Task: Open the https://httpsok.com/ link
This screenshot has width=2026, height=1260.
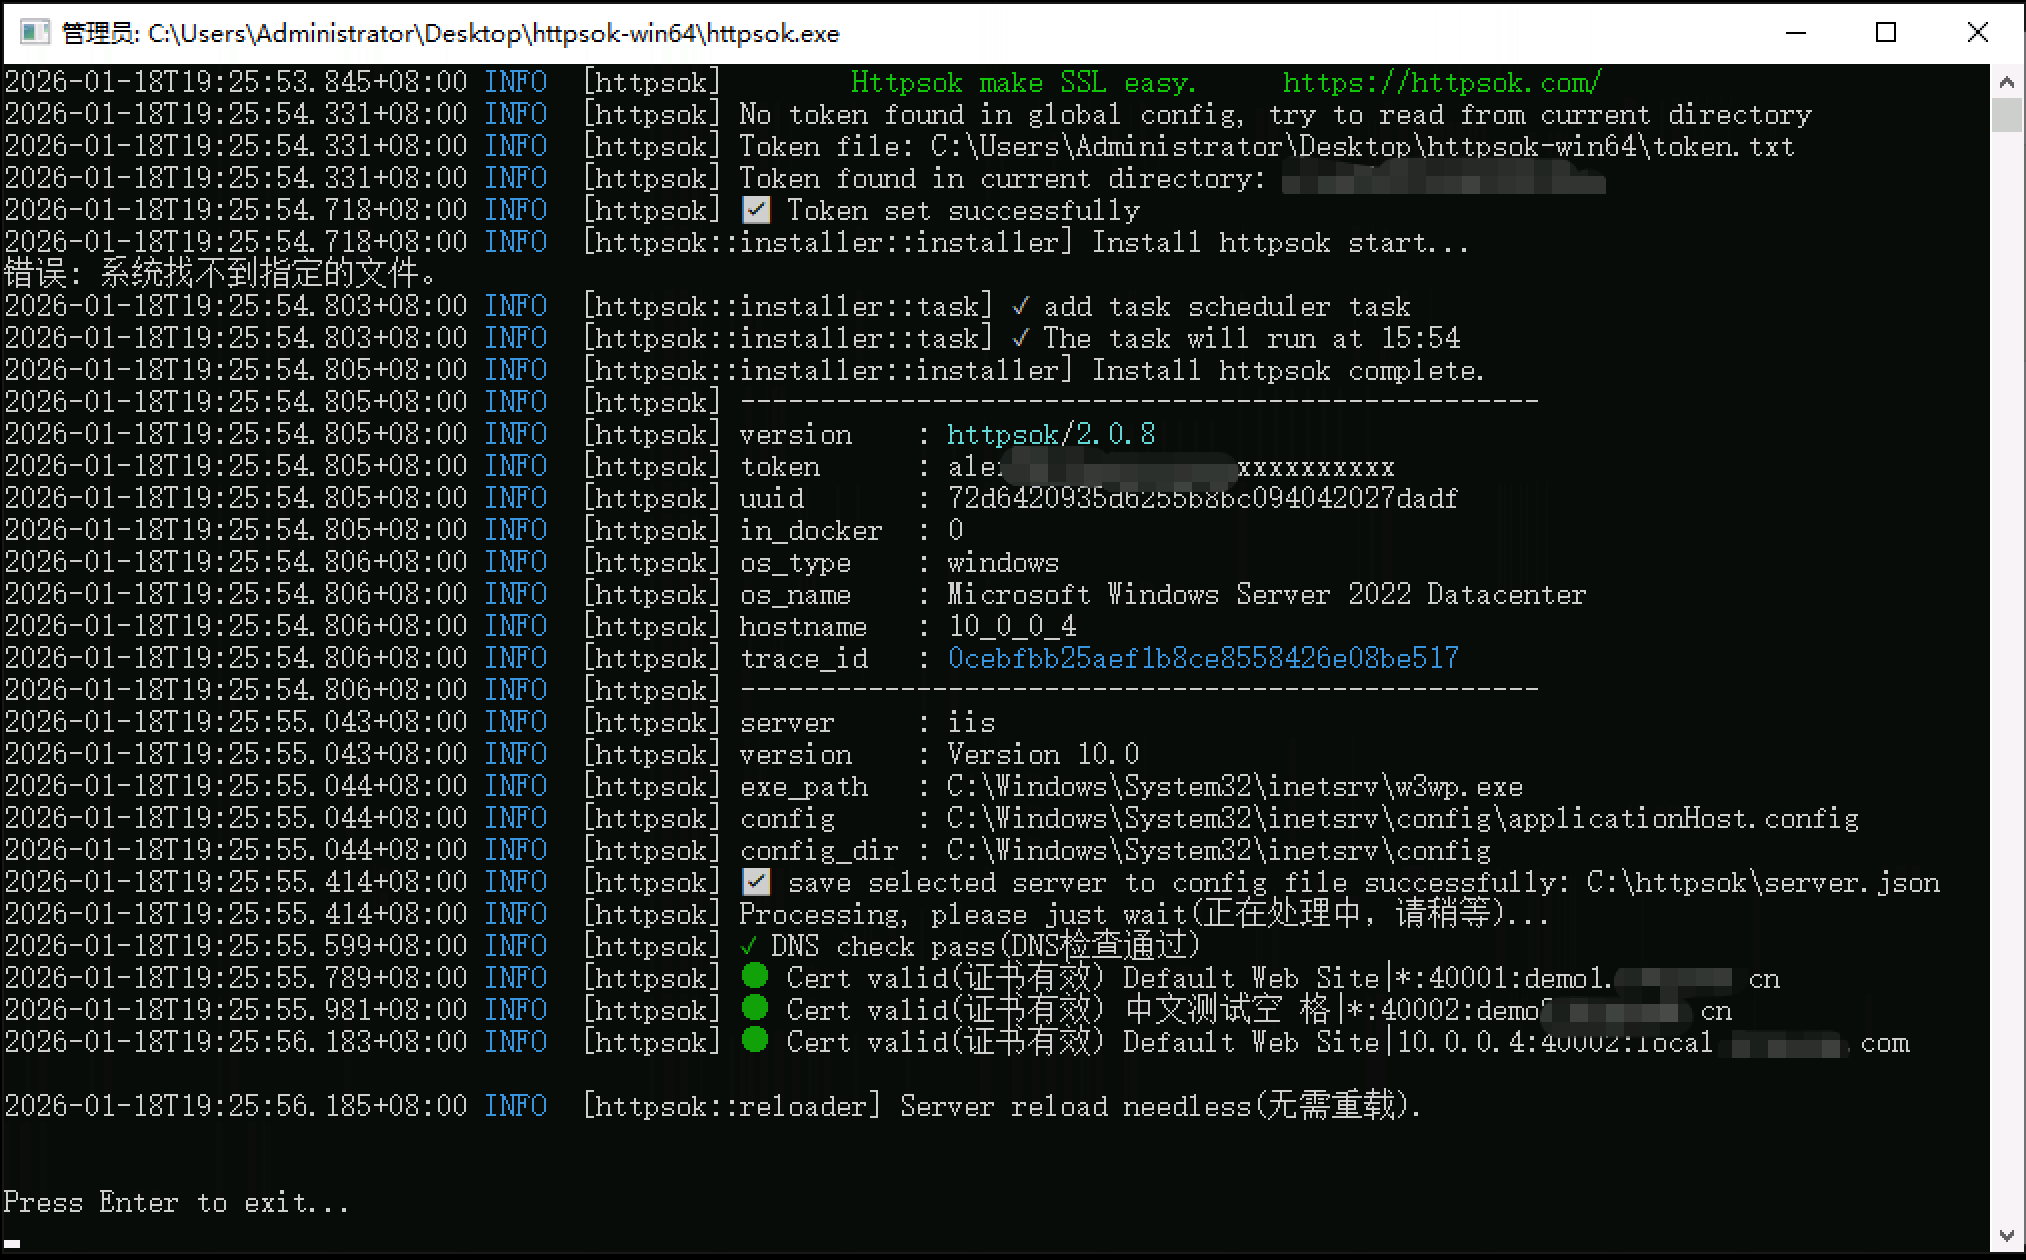Action: click(1442, 82)
